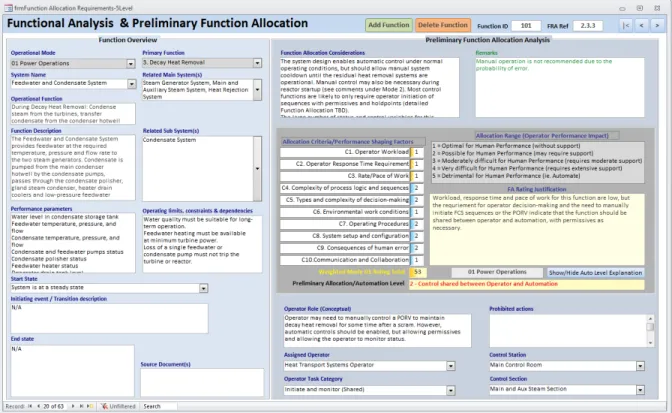This screenshot has height=413, width=672.
Task: Expand the System Name combo box
Action: pos(132,84)
